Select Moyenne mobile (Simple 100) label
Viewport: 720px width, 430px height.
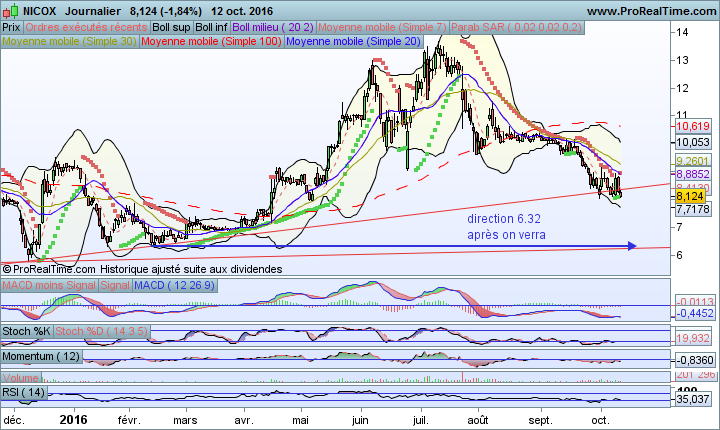[211, 41]
